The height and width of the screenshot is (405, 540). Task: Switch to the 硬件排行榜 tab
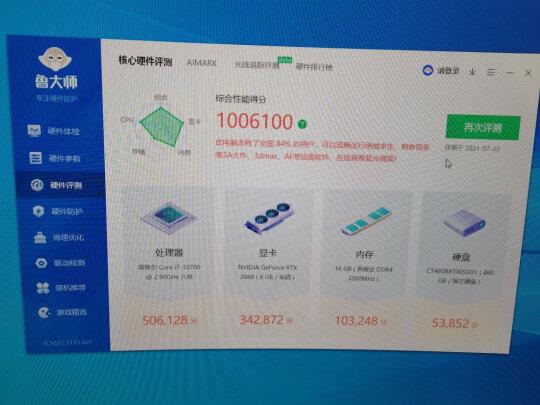(x=314, y=67)
